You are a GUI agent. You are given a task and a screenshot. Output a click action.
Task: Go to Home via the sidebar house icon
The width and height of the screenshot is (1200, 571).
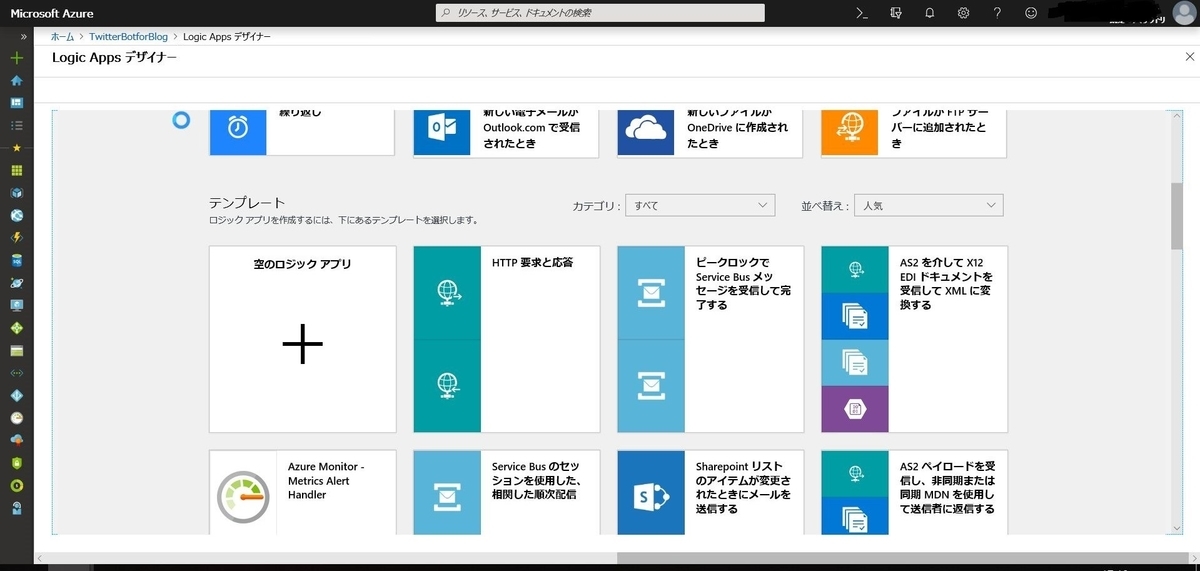(16, 81)
